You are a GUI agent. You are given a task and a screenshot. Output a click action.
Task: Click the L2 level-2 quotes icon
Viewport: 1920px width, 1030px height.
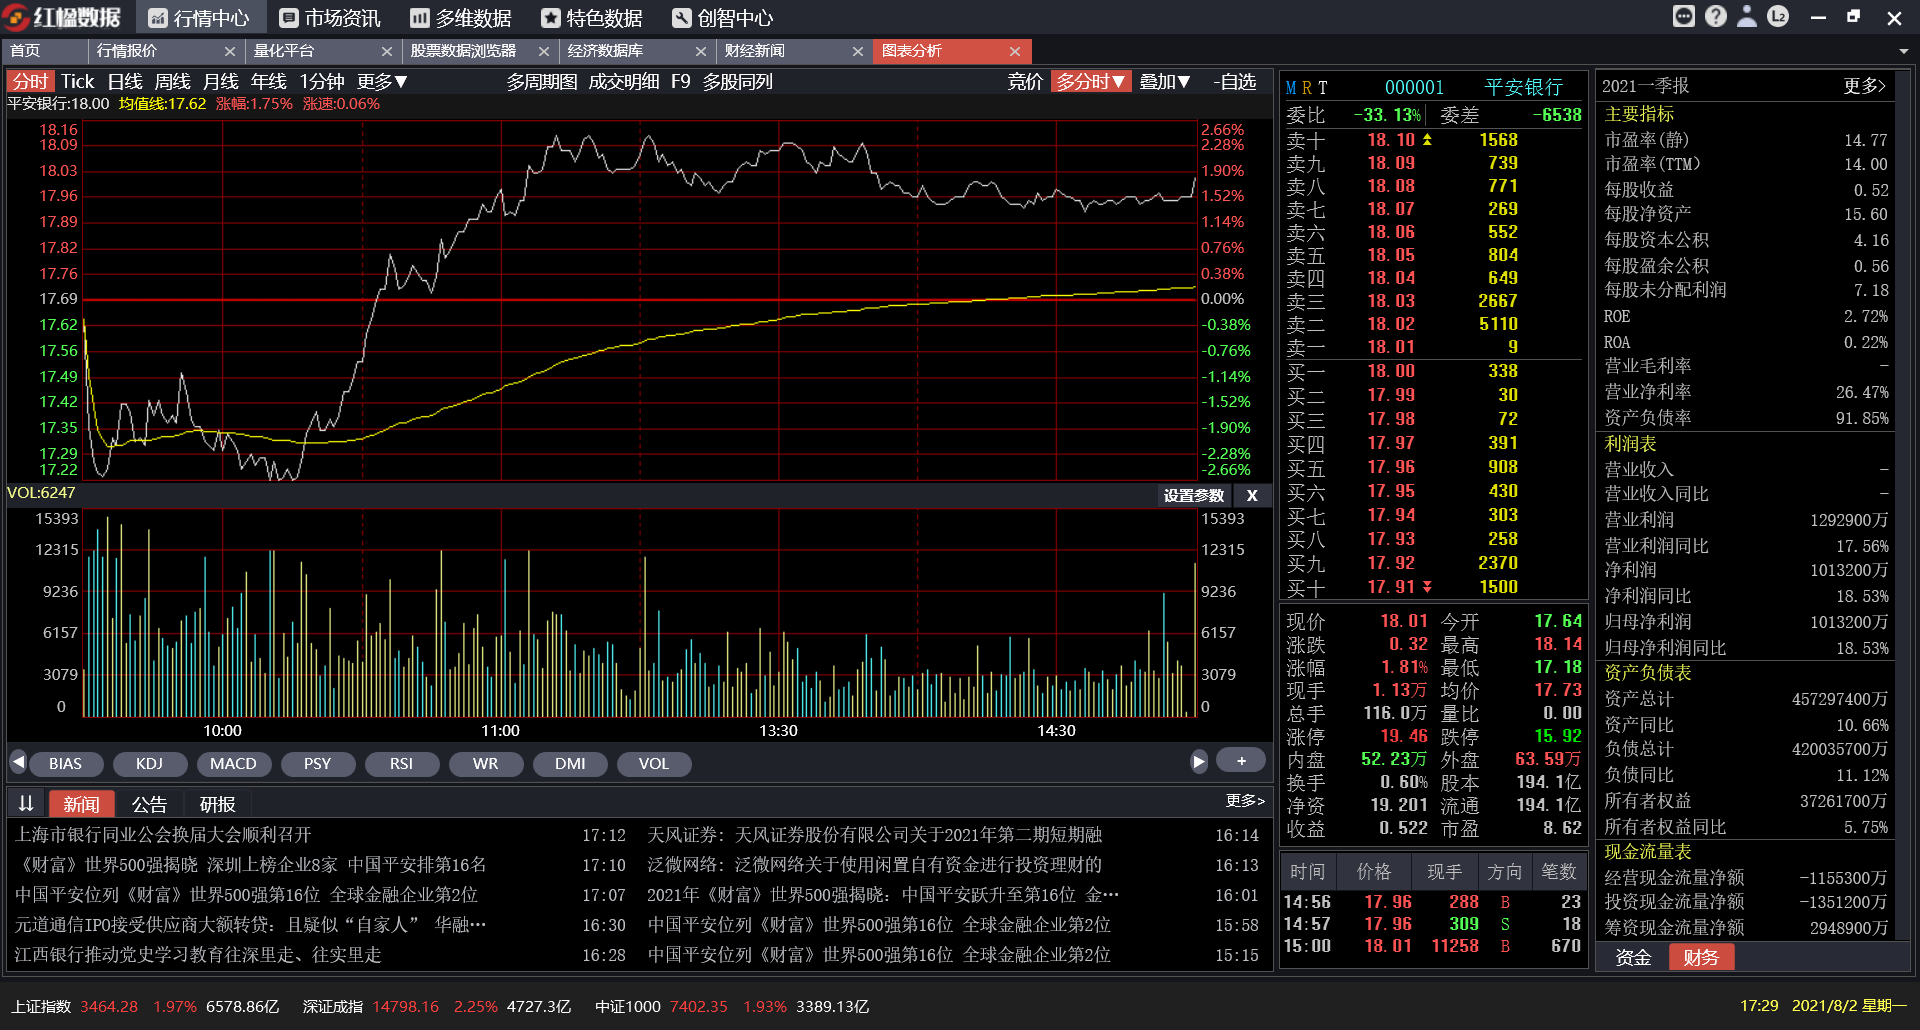(x=1779, y=16)
